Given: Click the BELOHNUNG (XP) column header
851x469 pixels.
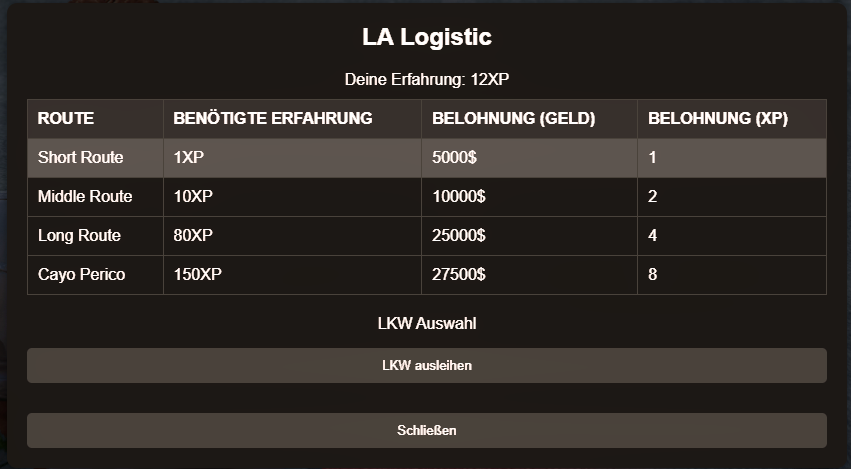Looking at the screenshot, I should click(718, 119).
